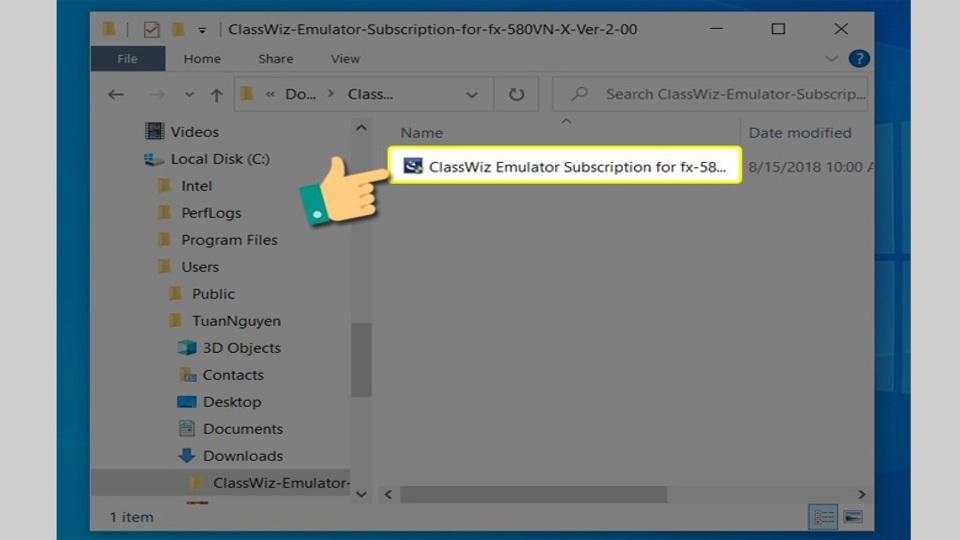Click the horizontal scrollbar right arrow
This screenshot has width=960, height=540.
tap(861, 494)
